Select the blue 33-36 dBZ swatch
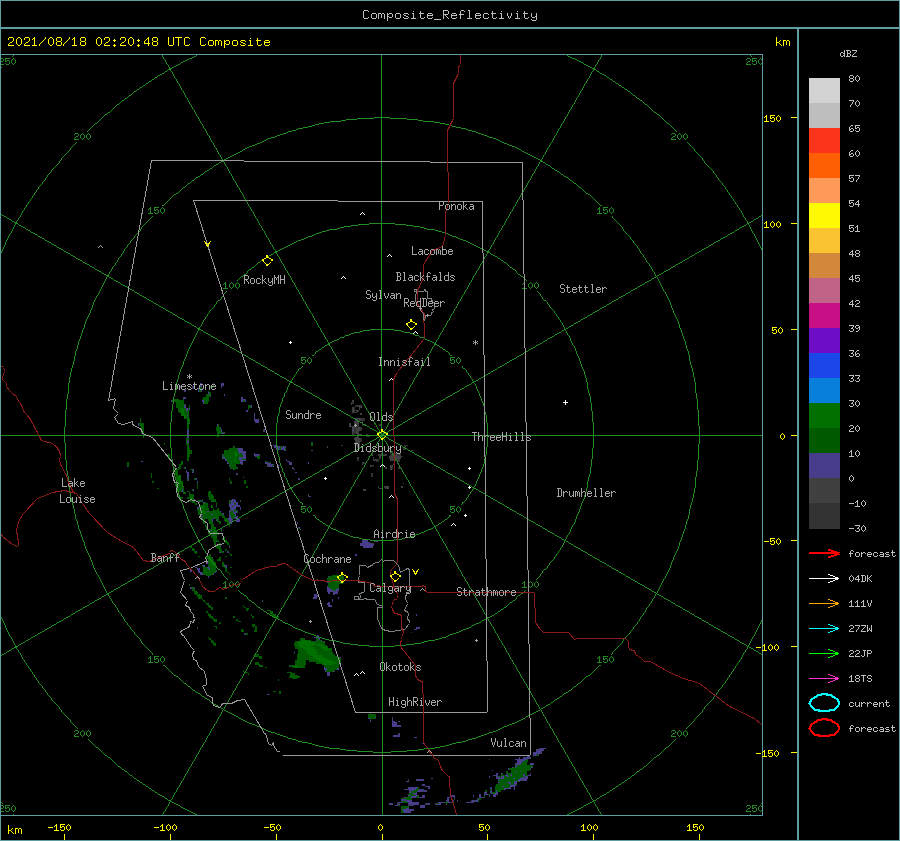900x841 pixels. [x=824, y=366]
